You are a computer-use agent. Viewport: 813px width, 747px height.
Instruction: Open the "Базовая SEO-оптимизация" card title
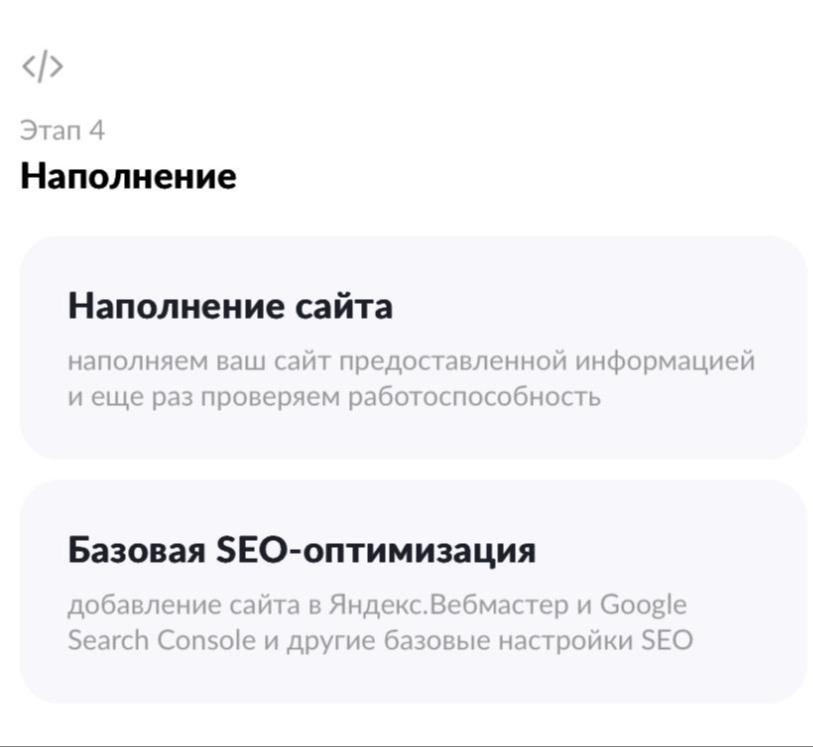pyautogui.click(x=301, y=550)
